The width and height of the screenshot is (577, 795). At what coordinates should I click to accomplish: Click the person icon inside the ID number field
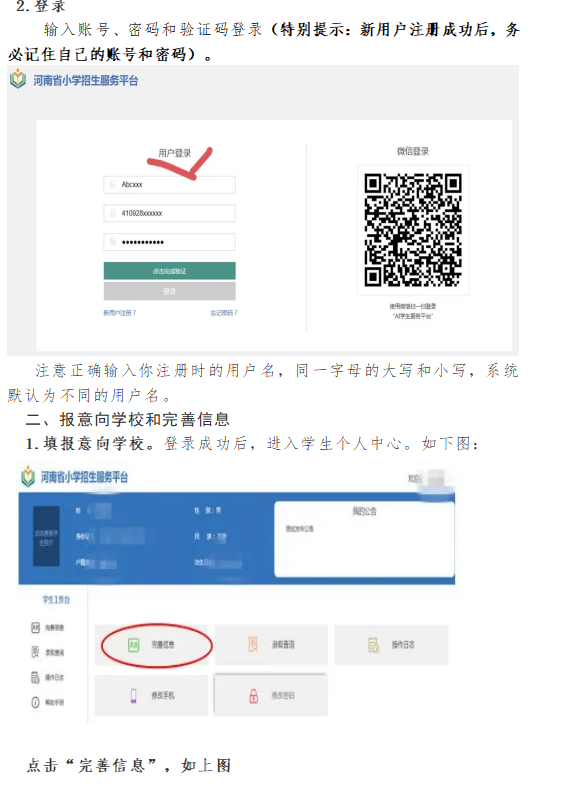[x=113, y=213]
